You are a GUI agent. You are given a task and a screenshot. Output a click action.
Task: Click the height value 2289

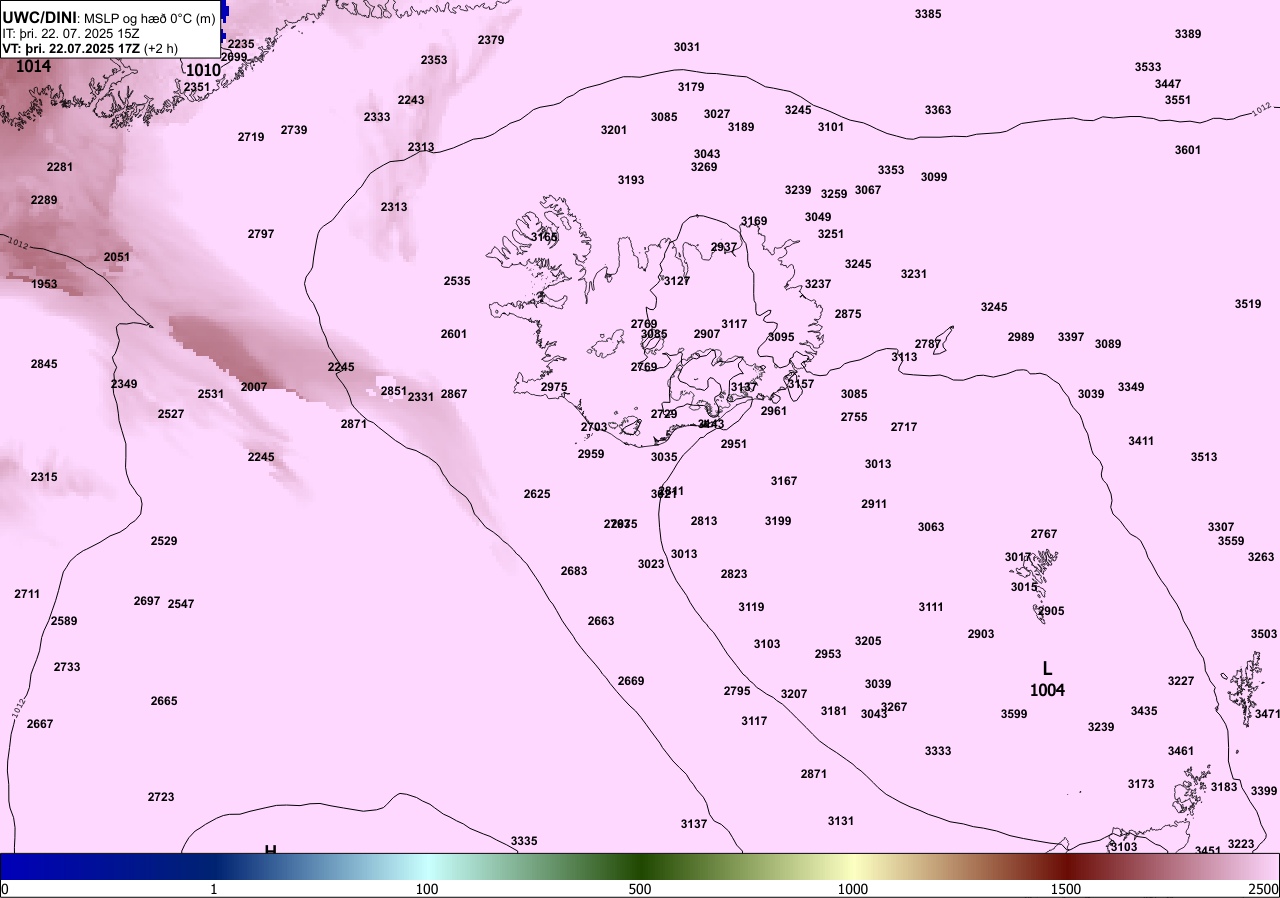click(x=44, y=200)
